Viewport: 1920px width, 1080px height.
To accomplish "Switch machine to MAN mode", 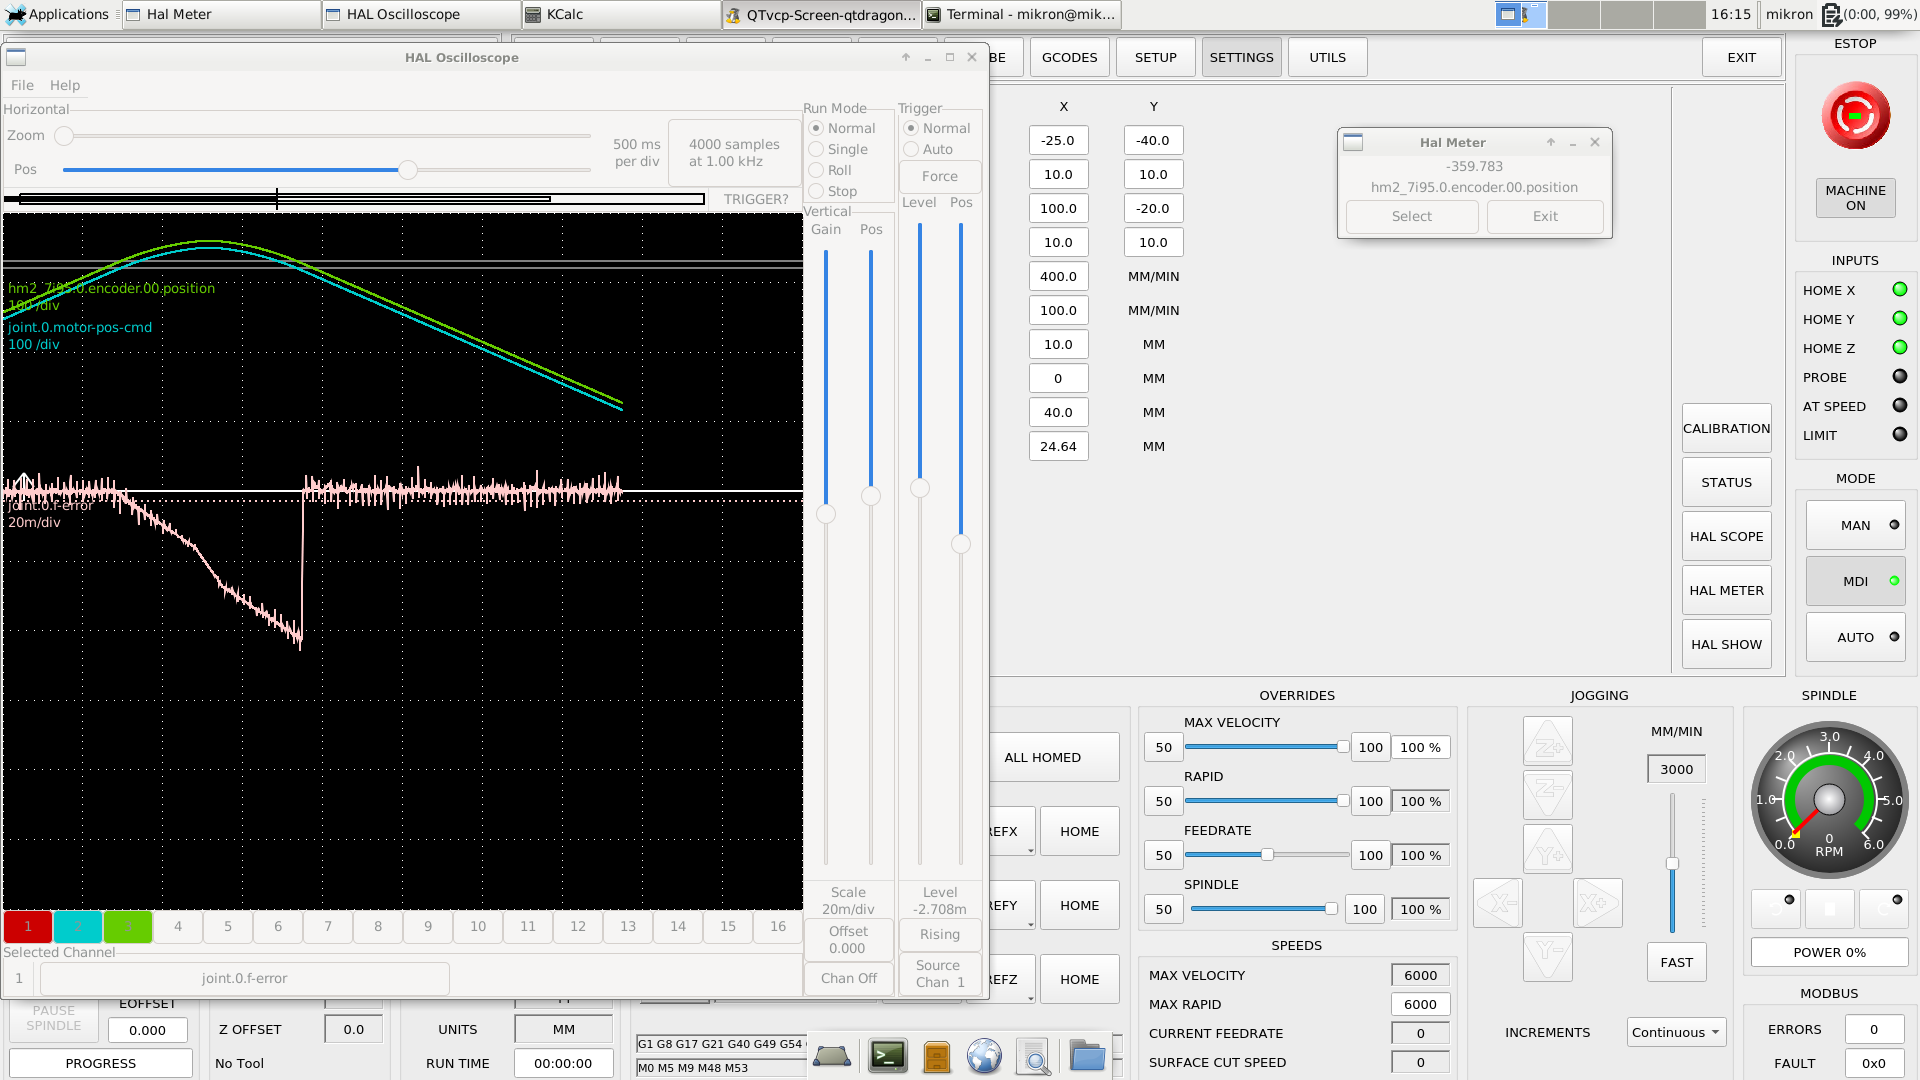I will tap(1855, 525).
